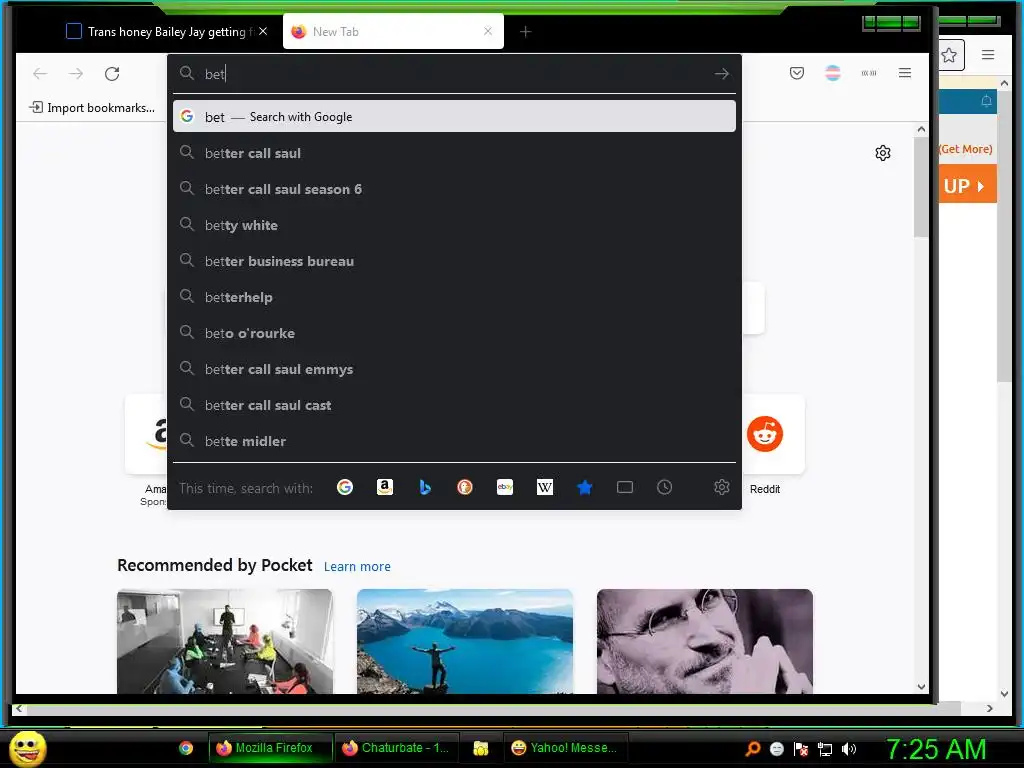1024x768 pixels.
Task: Click the smiley start button on taskbar
Action: click(x=27, y=748)
